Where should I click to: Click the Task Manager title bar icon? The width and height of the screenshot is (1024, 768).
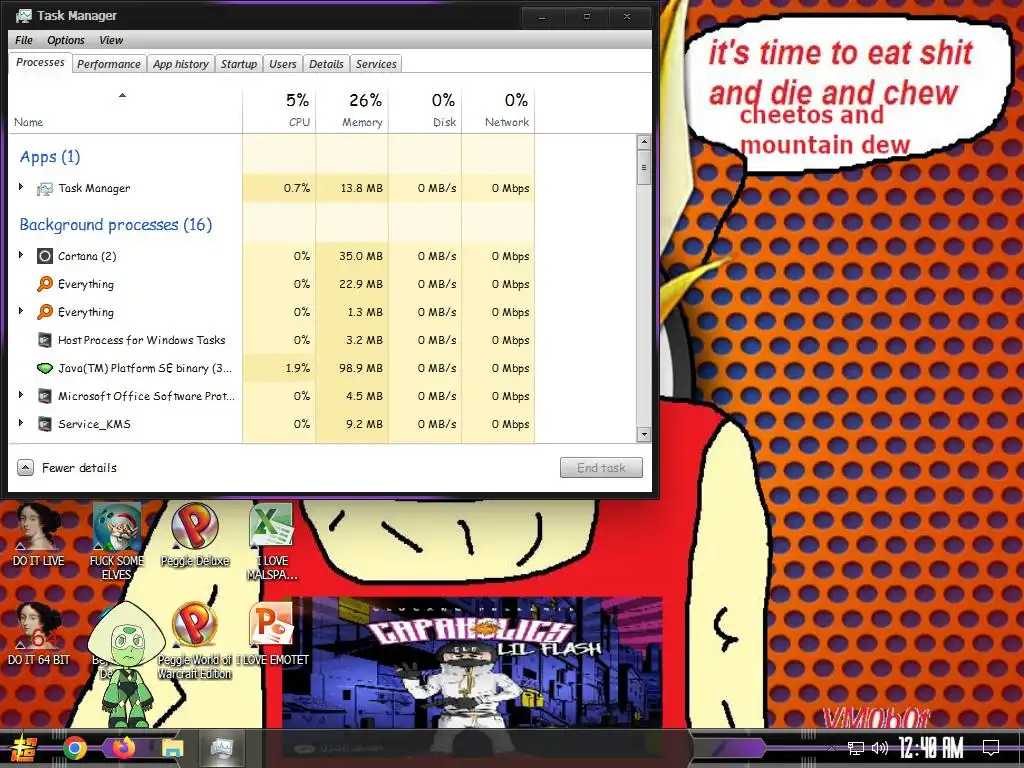[24, 15]
